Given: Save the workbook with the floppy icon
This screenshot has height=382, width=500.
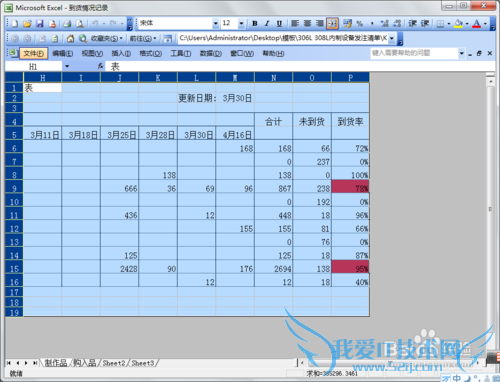Looking at the screenshot, I should click(40, 23).
